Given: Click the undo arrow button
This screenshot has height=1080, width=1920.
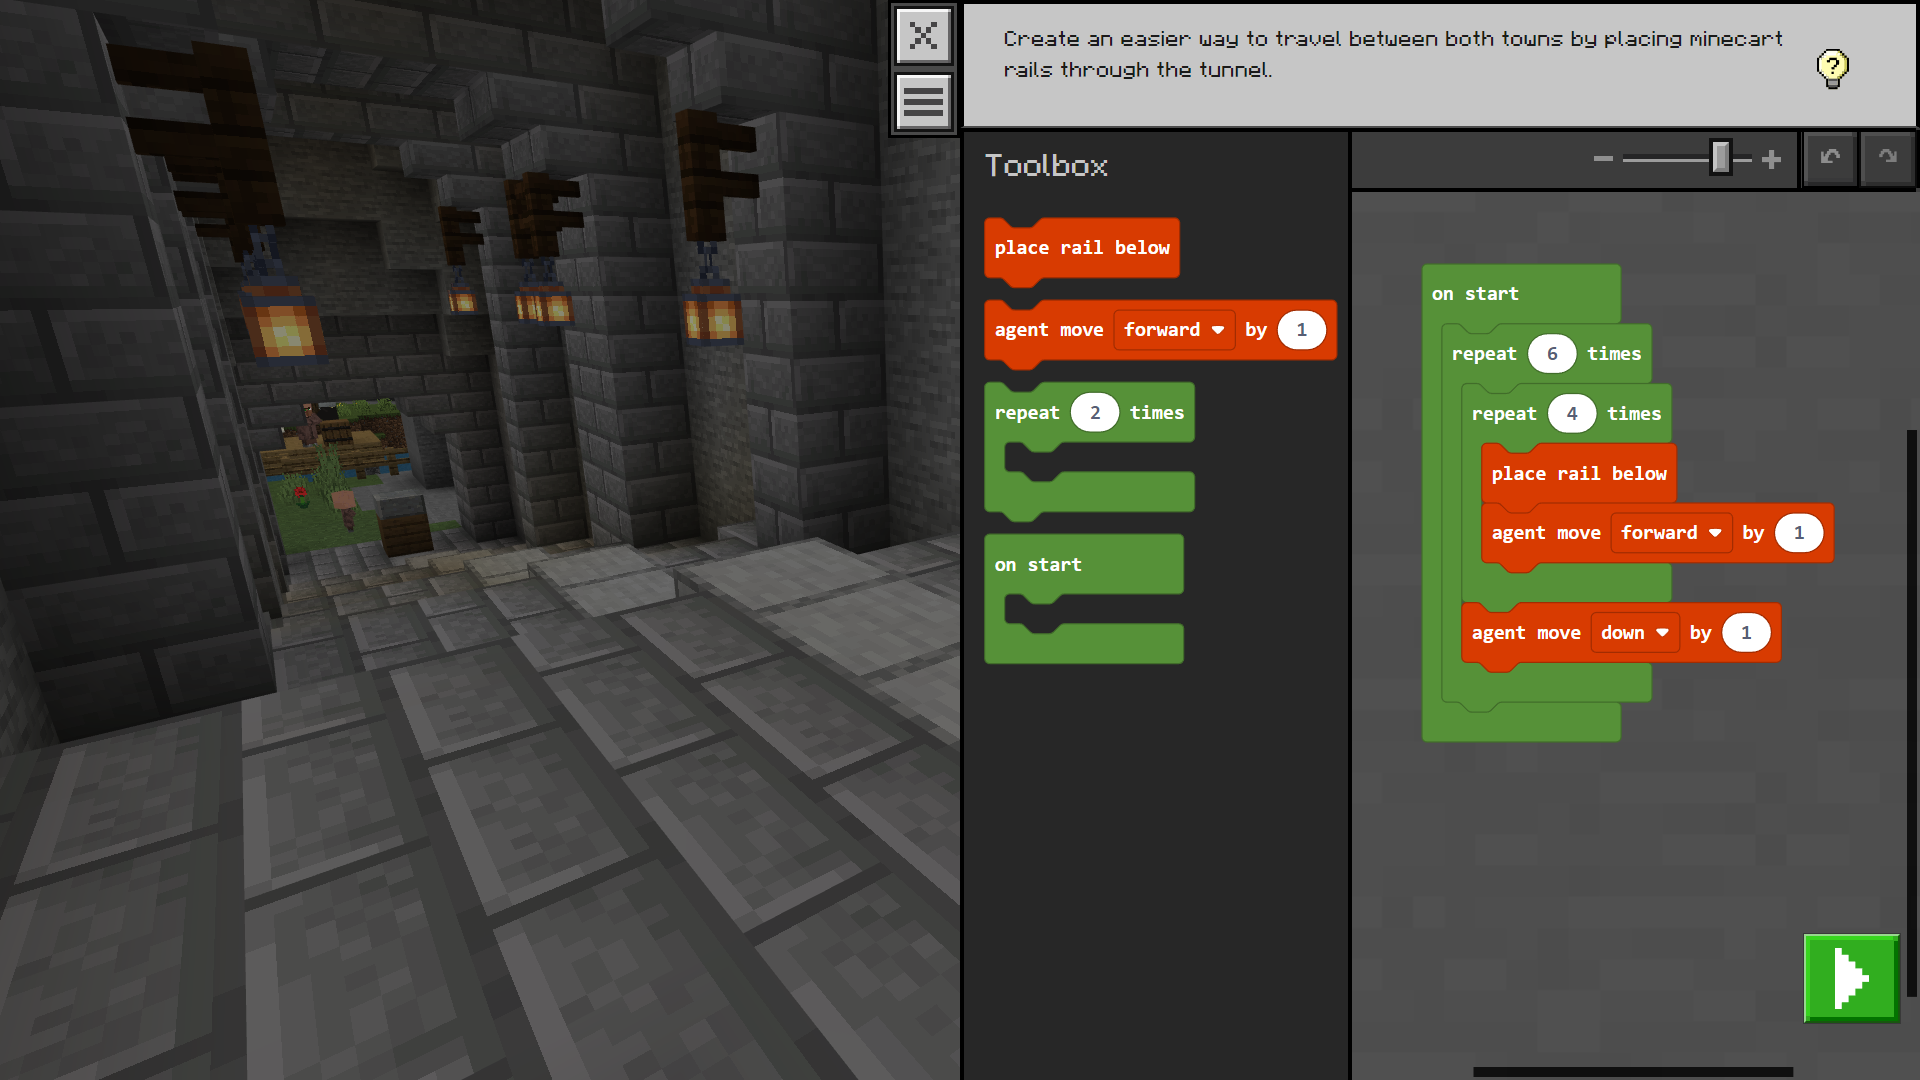Looking at the screenshot, I should [1830, 158].
